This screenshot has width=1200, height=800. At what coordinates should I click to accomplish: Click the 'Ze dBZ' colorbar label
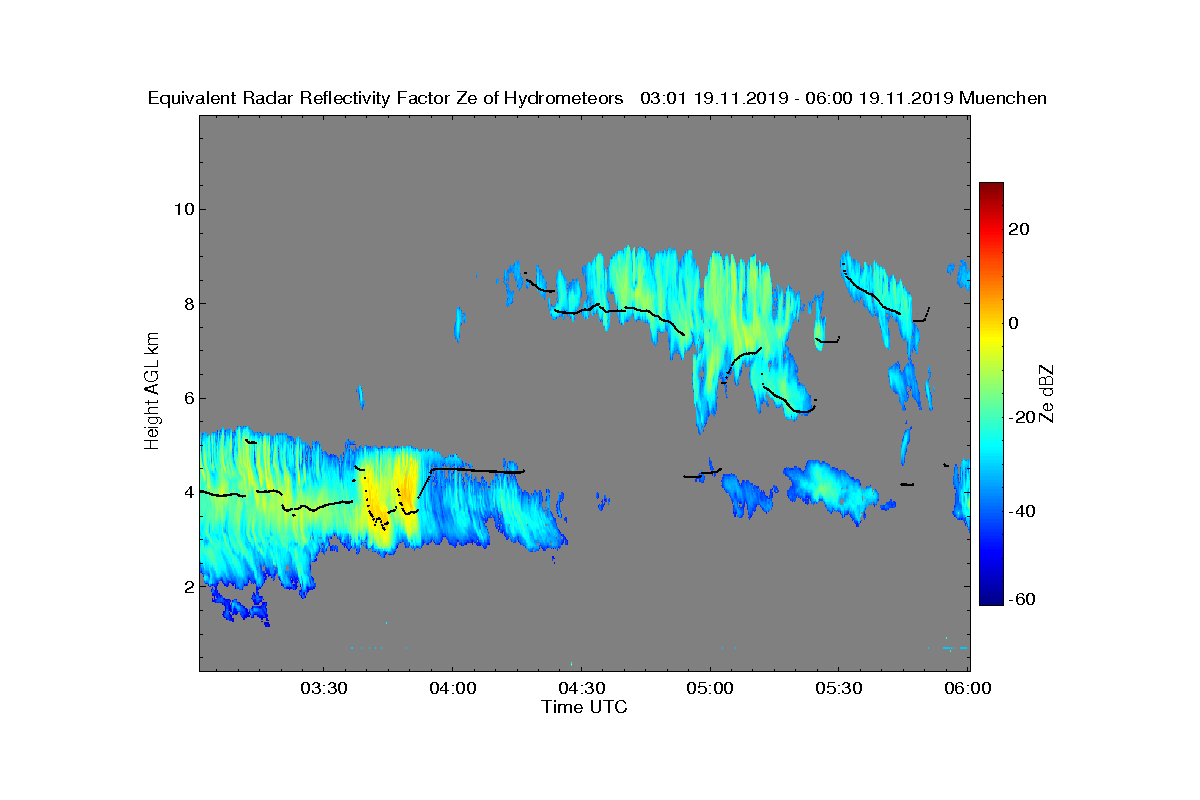point(1048,393)
